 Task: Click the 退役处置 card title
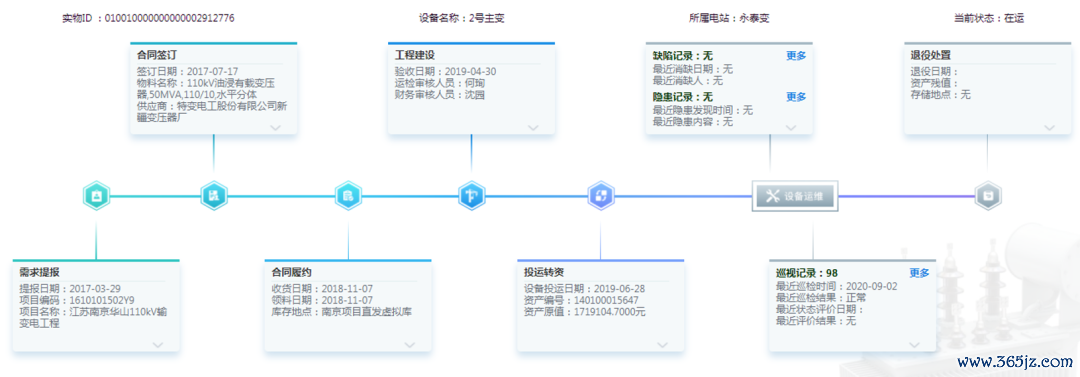tap(931, 55)
